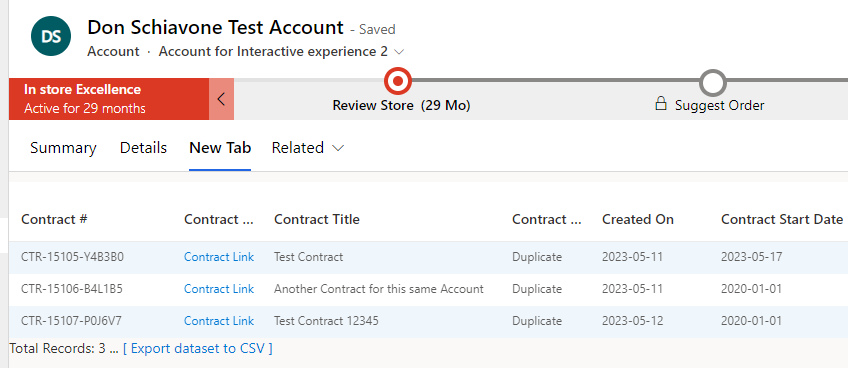The width and height of the screenshot is (848, 368).
Task: Open the Review Store (29 Mo) stage label
Action: click(x=401, y=105)
